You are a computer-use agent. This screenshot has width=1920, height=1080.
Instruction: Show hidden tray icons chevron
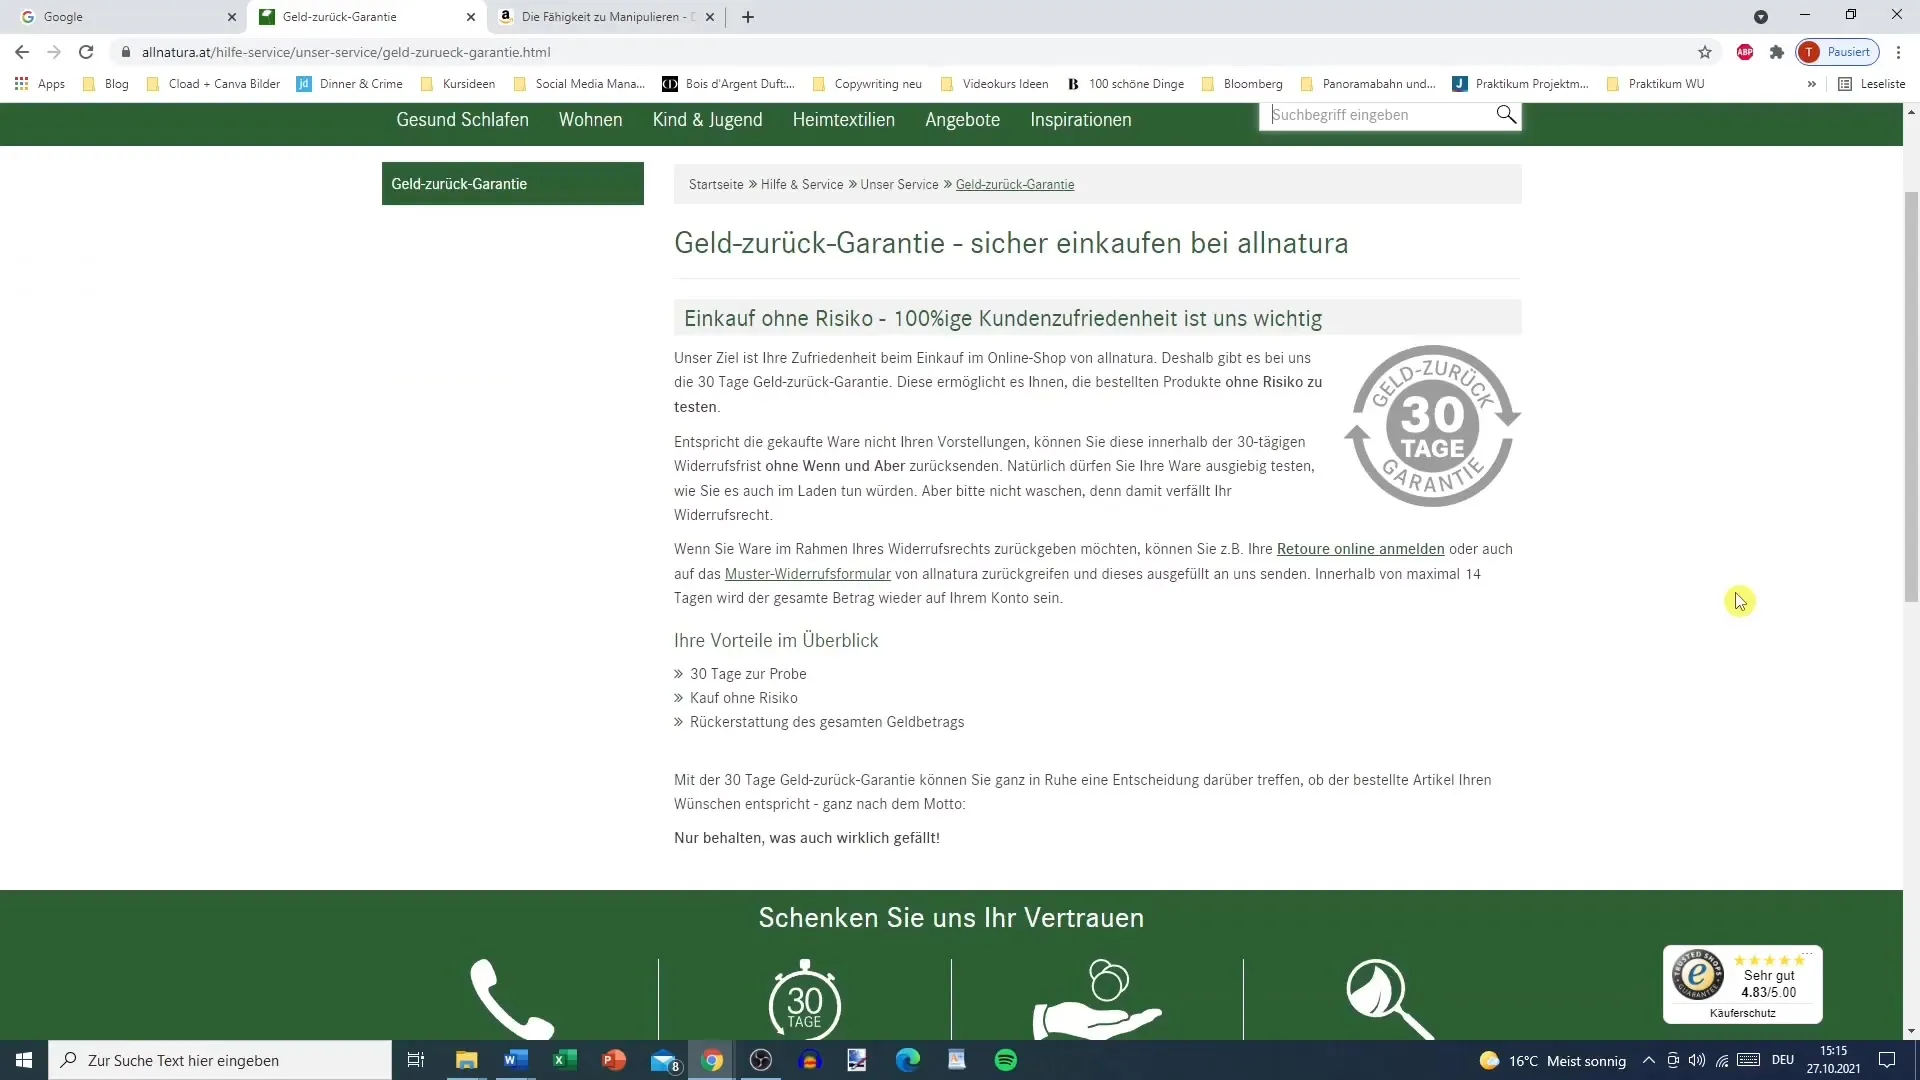coord(1649,1060)
